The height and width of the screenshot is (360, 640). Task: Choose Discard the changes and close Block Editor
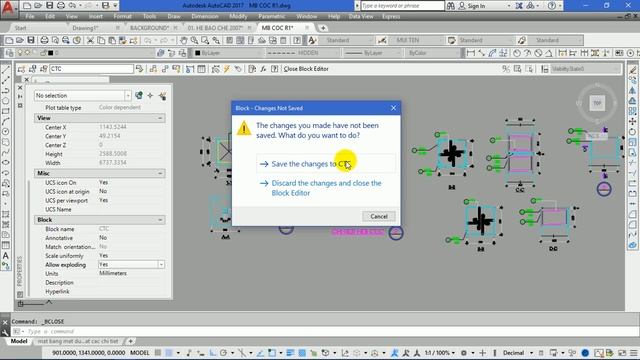(326, 188)
